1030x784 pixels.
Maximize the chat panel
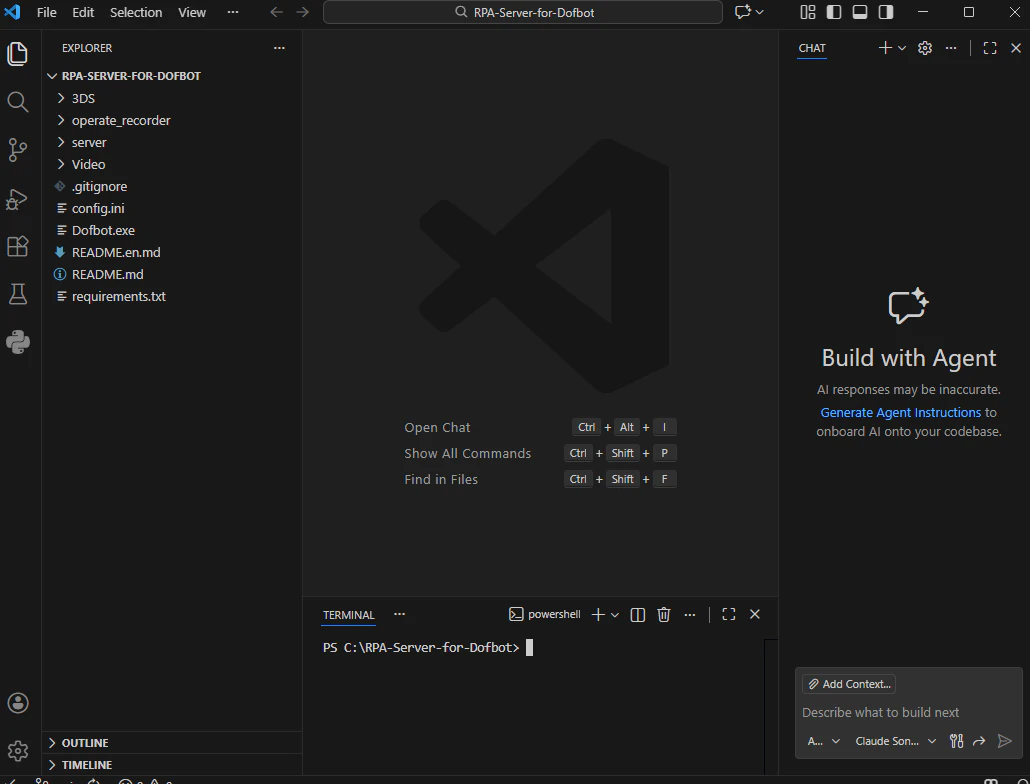click(990, 48)
